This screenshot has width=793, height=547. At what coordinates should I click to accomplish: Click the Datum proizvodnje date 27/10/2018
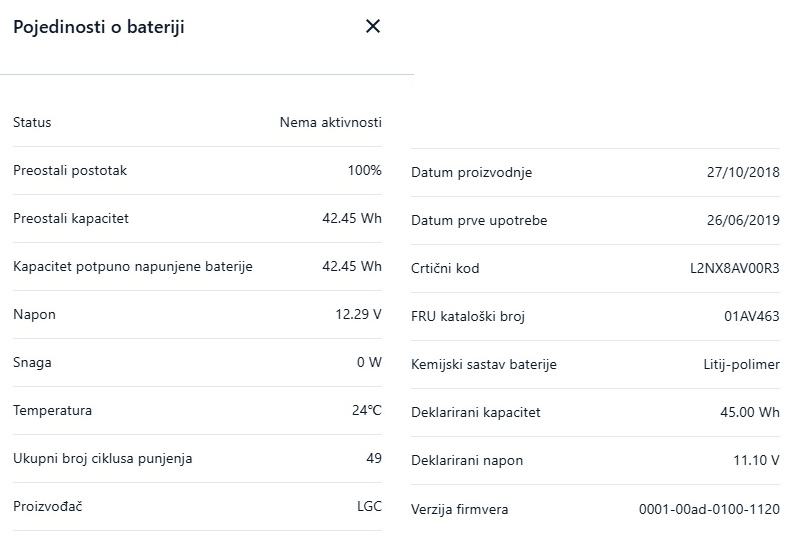[x=742, y=172]
